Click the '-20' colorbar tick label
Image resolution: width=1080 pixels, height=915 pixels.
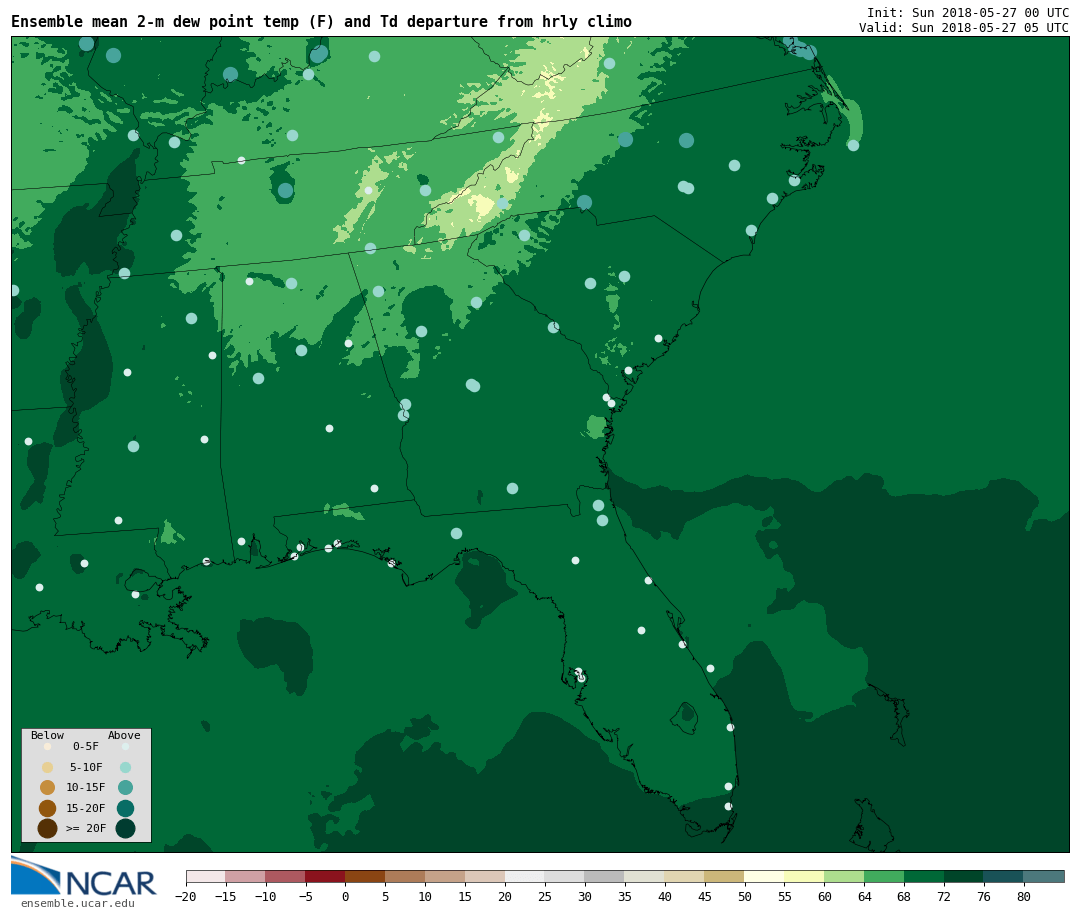click(x=186, y=896)
